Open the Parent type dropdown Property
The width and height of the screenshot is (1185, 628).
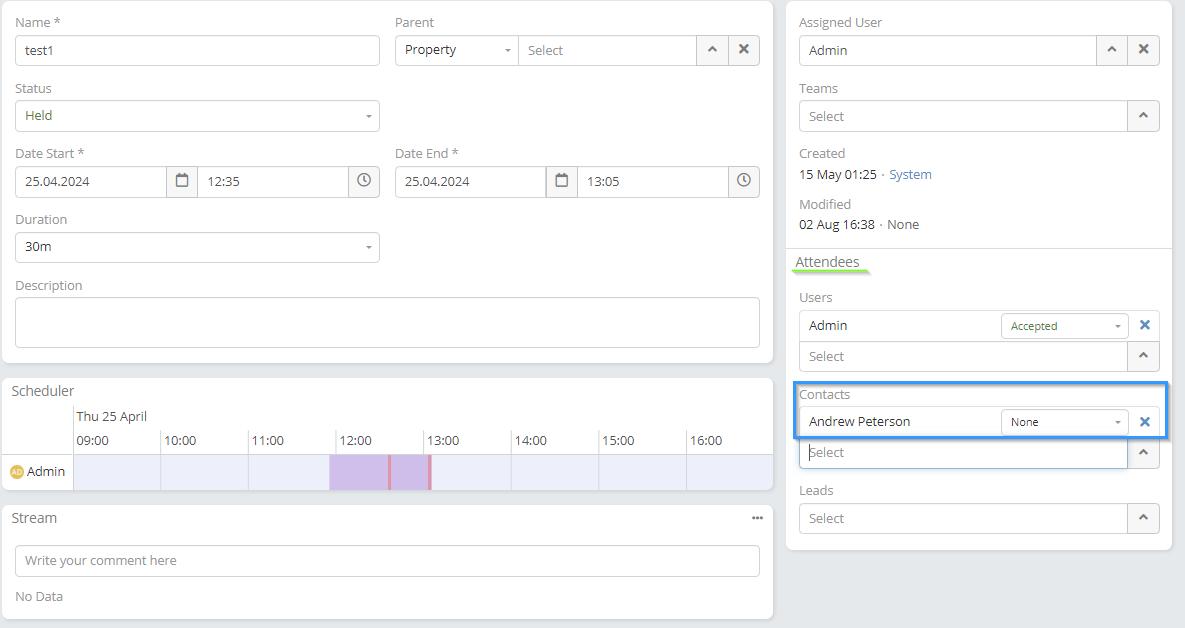[456, 50]
